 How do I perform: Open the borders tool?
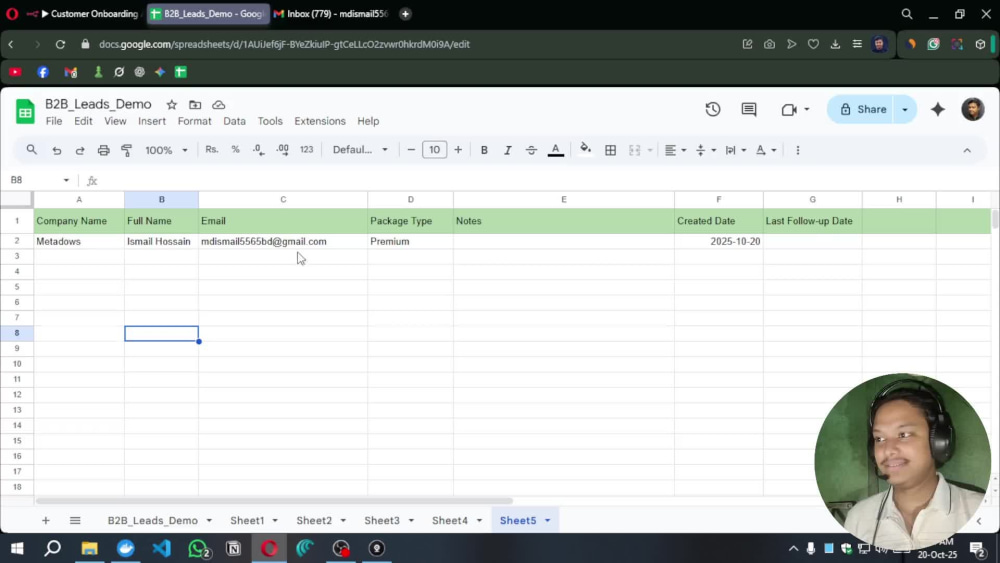tap(610, 150)
